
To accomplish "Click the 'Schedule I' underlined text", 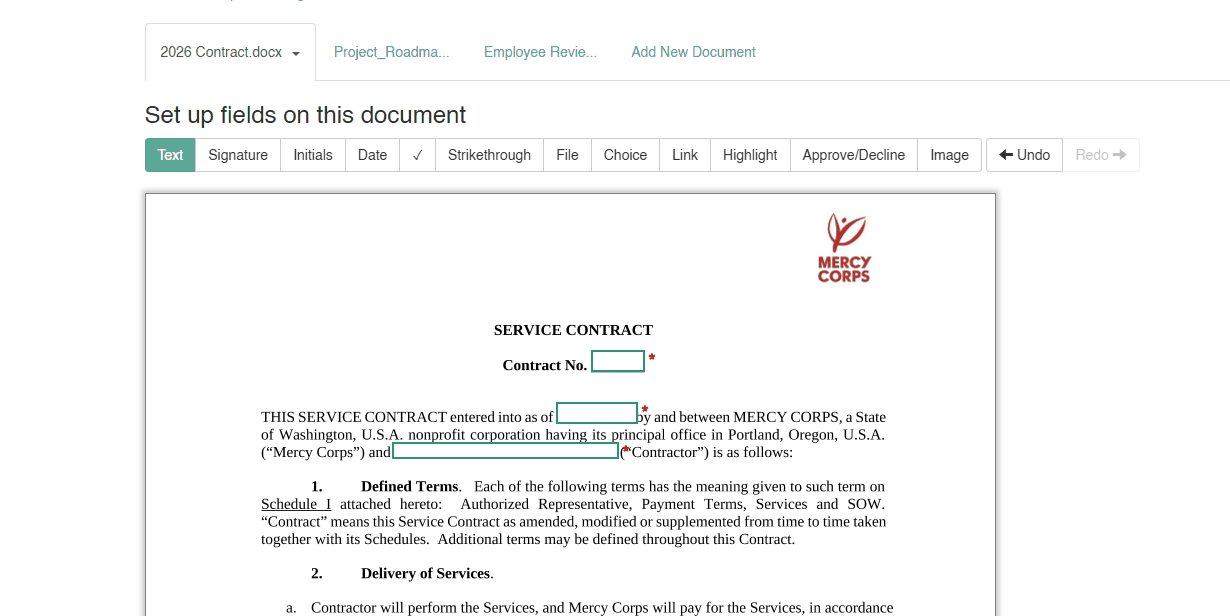I will (296, 504).
